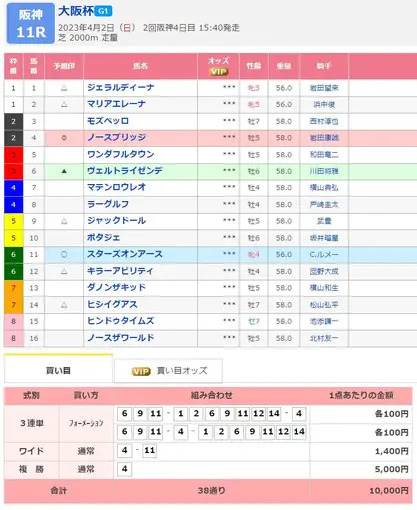The height and width of the screenshot is (510, 417).
Task: Click the ◎ mark on ノースブリッジ row
Action: (x=64, y=138)
